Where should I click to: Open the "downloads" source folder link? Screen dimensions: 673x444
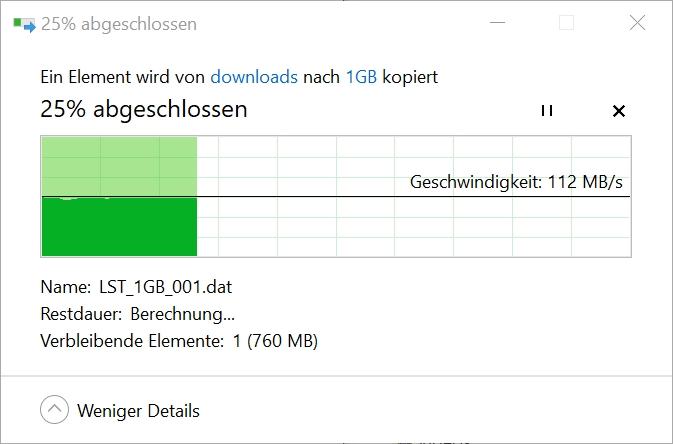point(254,76)
